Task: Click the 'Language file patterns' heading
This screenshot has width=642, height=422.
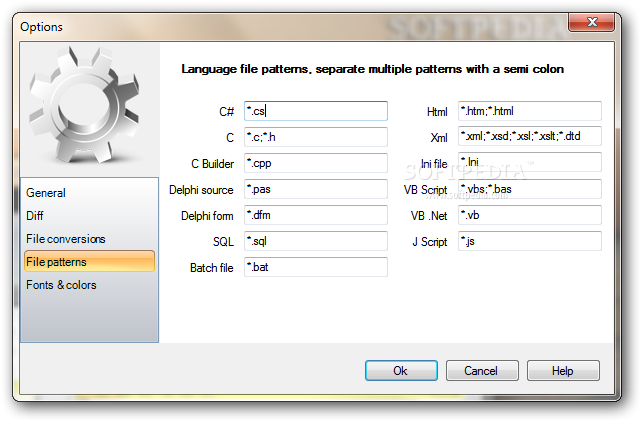Action: point(372,69)
